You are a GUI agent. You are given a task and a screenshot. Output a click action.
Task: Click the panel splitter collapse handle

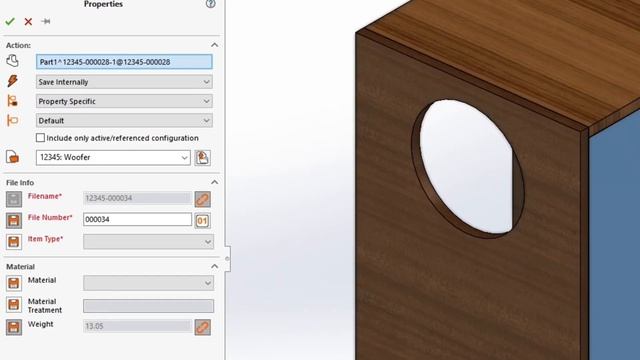[227, 258]
